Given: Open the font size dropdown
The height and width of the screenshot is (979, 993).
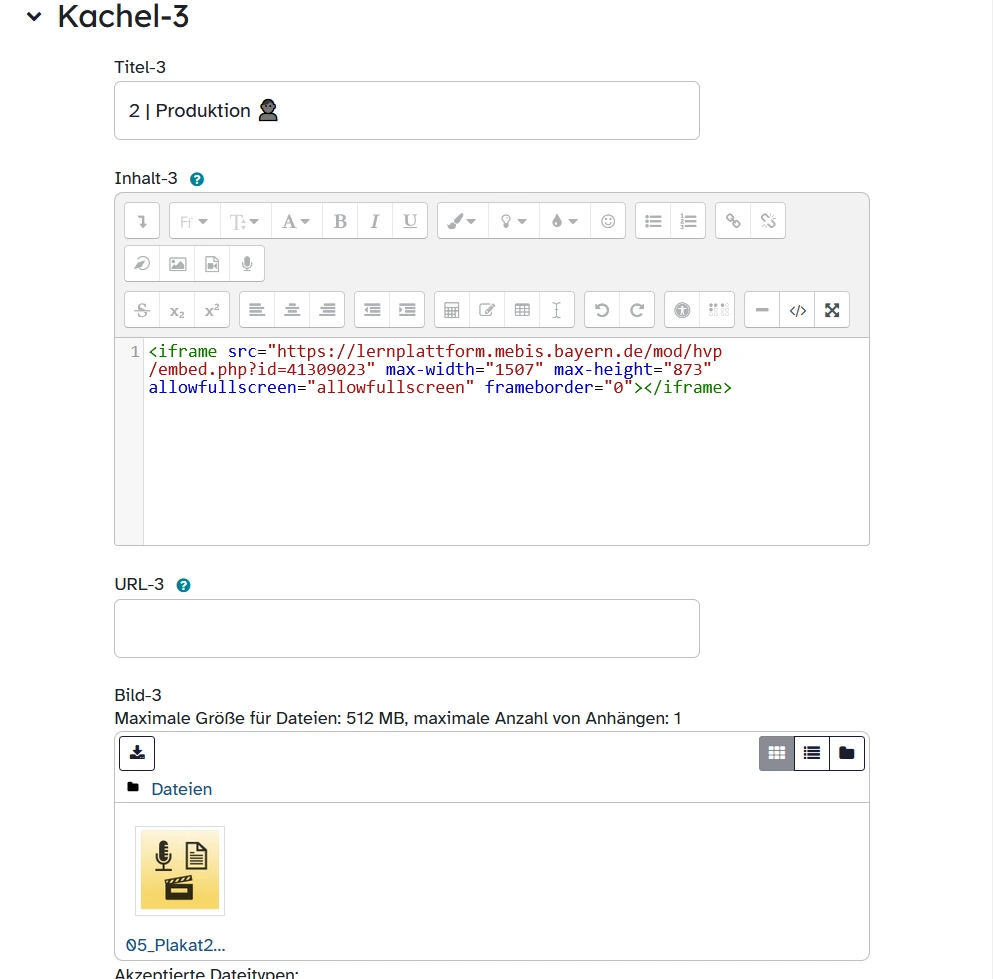Looking at the screenshot, I should (245, 221).
